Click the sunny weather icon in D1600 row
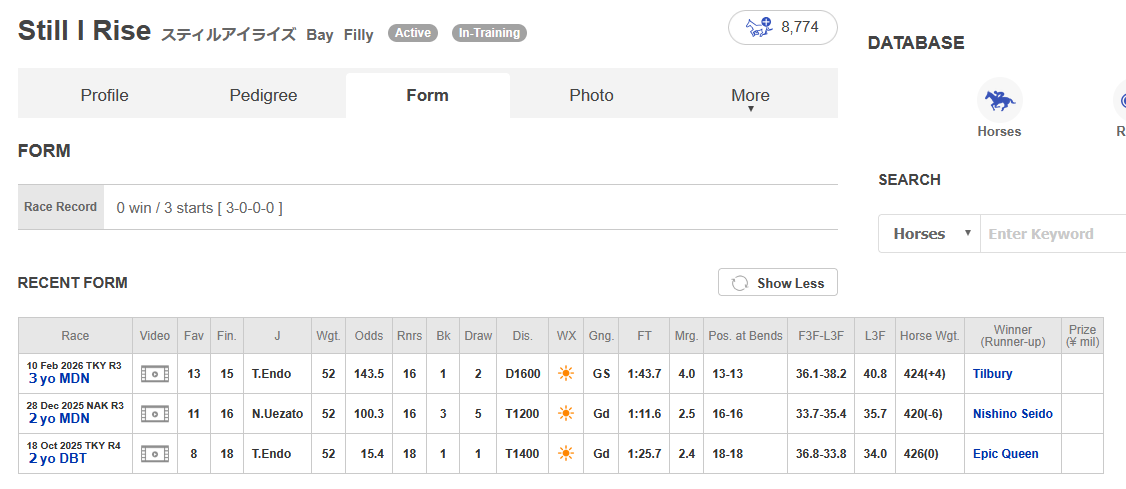 pos(566,373)
